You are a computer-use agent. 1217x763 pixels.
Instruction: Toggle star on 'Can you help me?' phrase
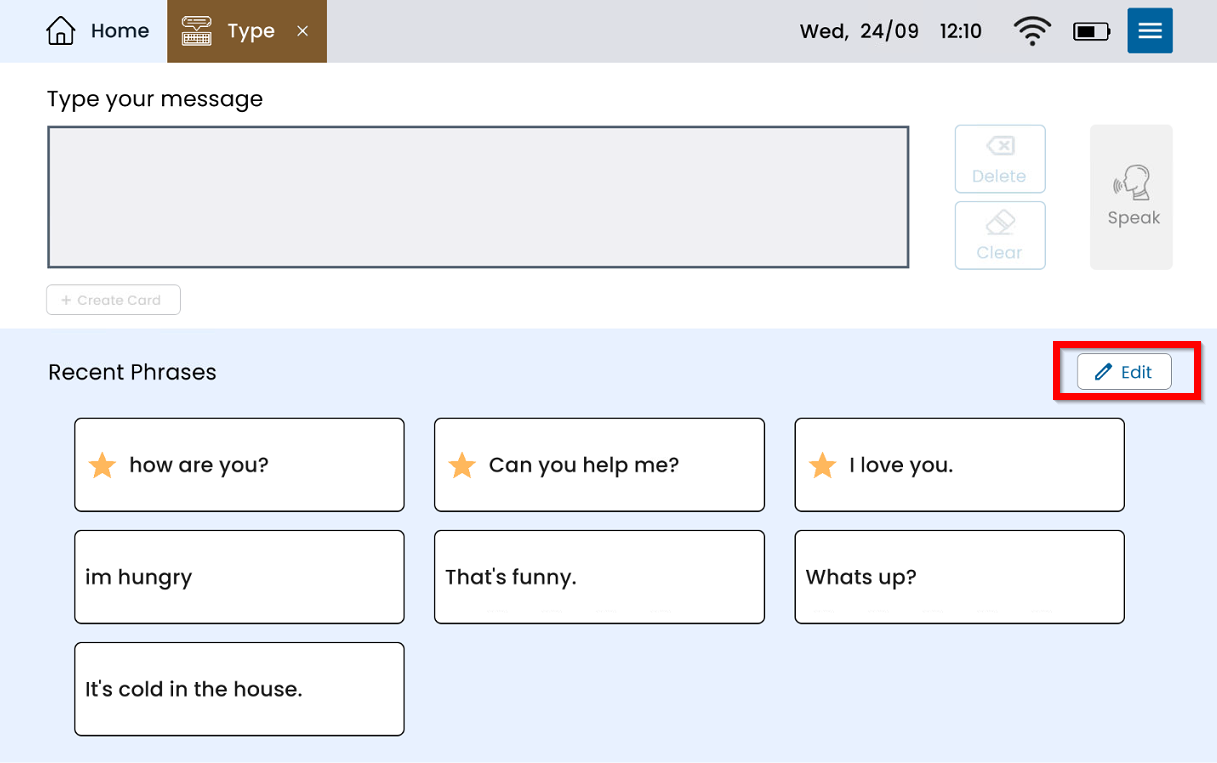462,465
